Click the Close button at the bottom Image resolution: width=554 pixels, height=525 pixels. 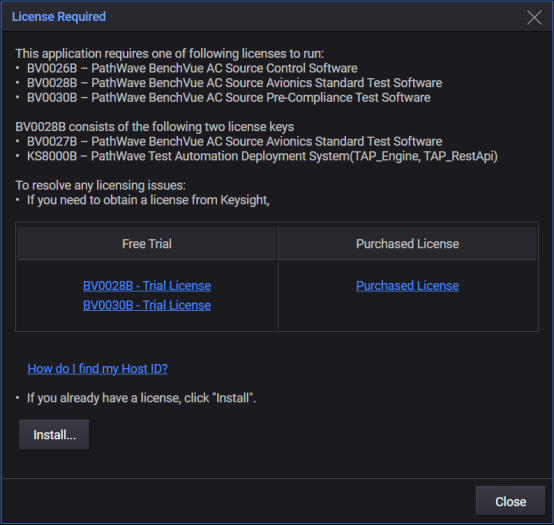511,502
